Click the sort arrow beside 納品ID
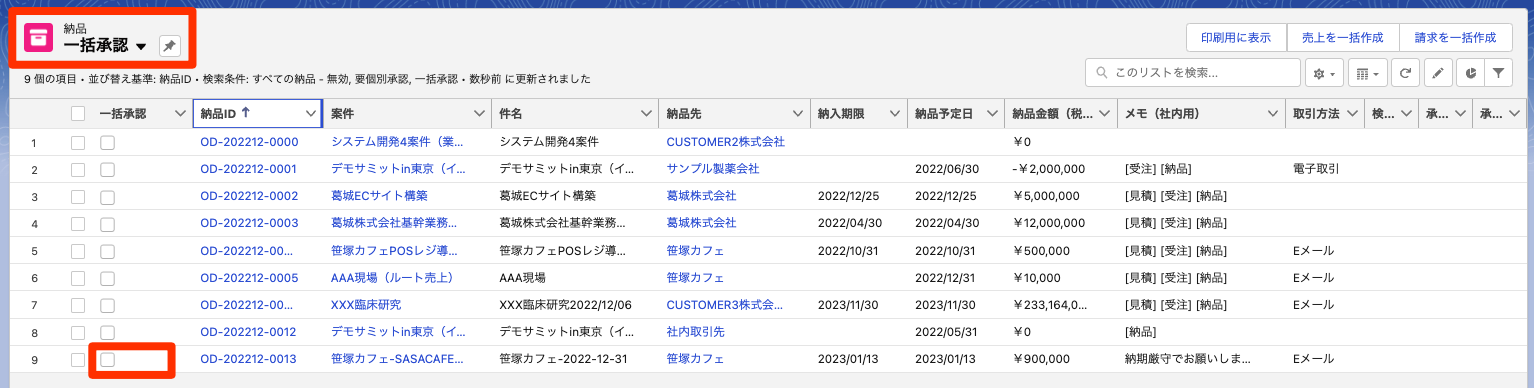Viewport: 1534px width, 388px height. (x=245, y=114)
